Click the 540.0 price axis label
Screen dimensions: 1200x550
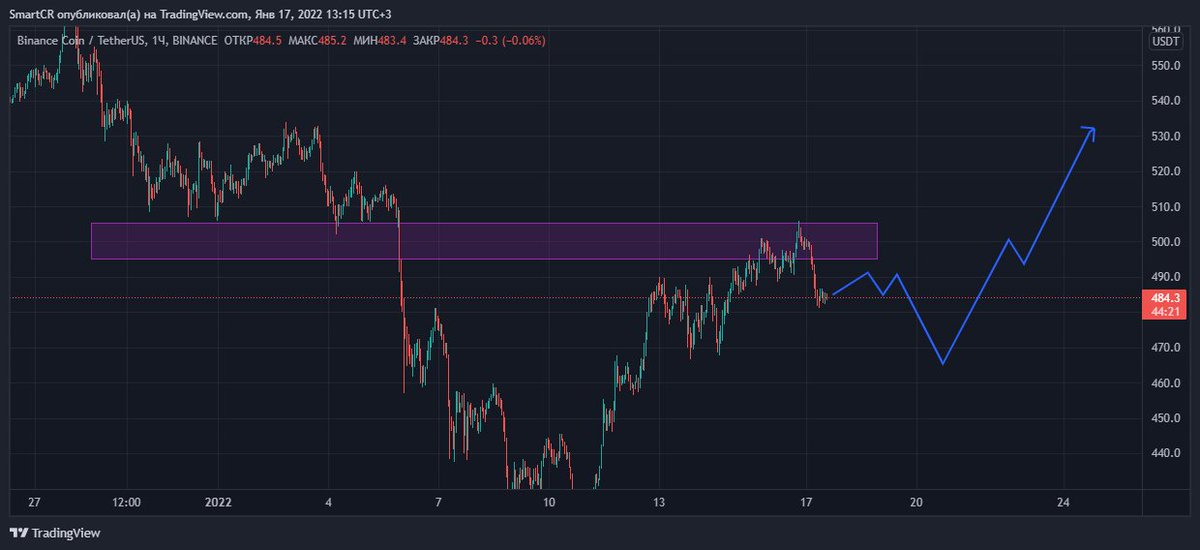[1165, 101]
